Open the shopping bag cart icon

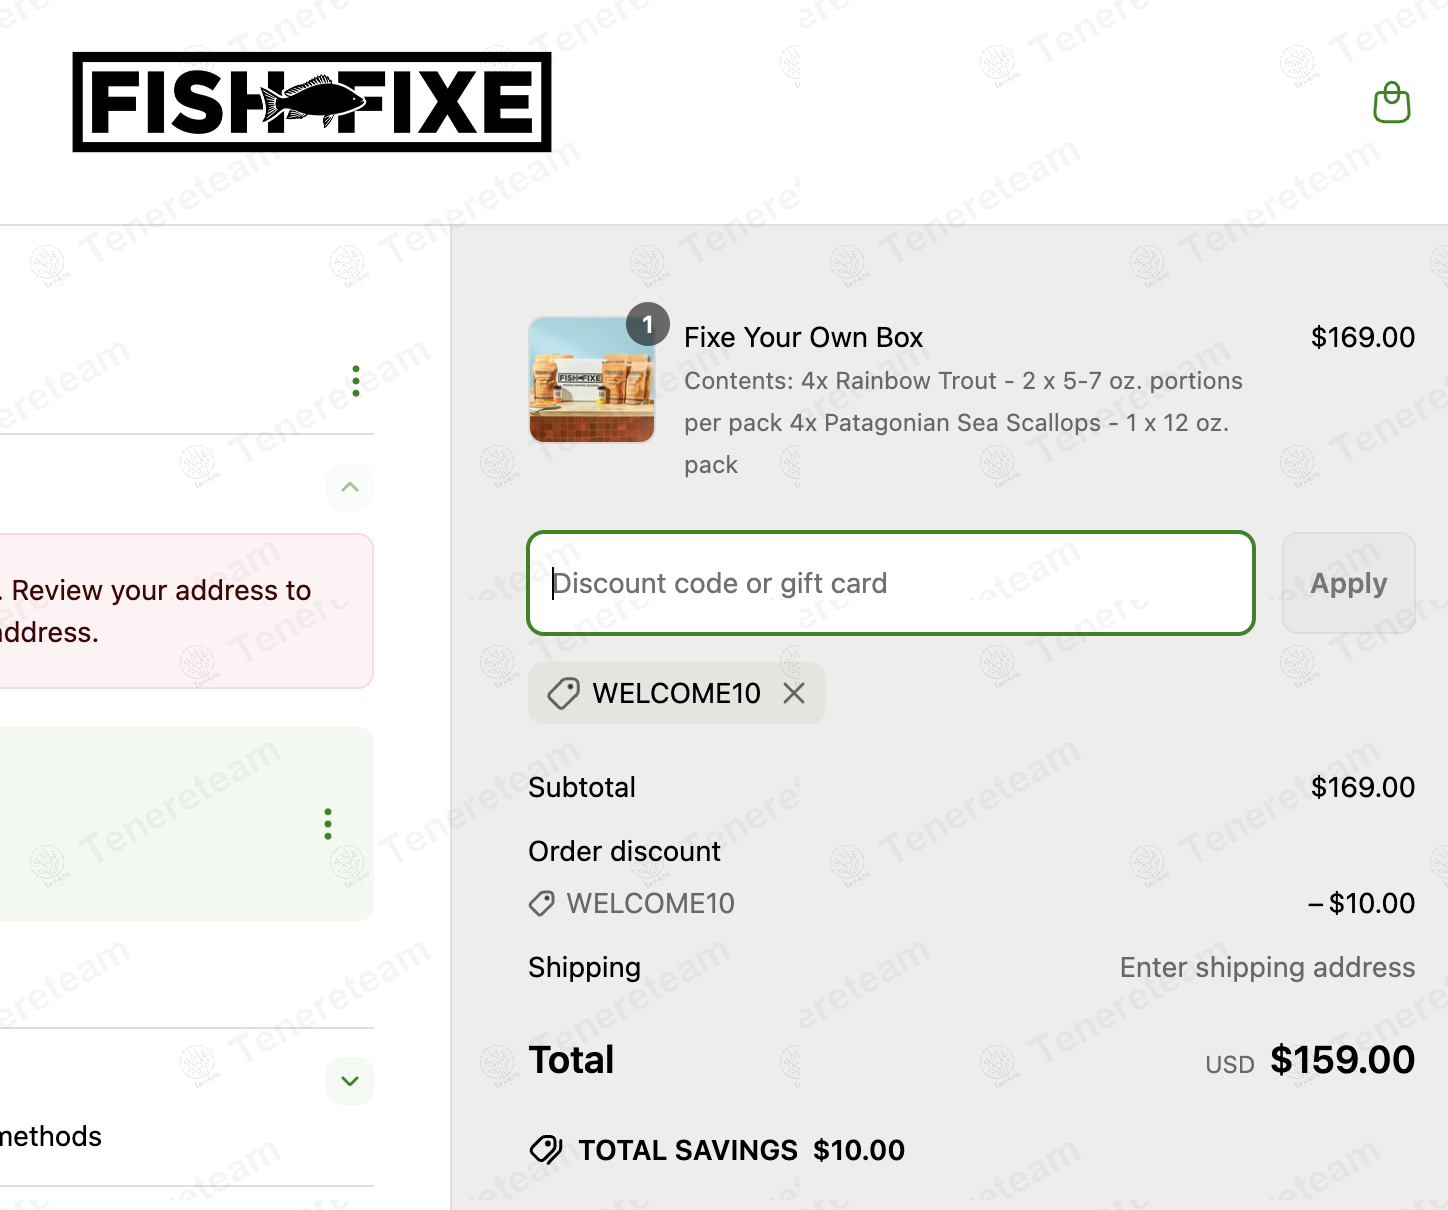pyautogui.click(x=1391, y=103)
